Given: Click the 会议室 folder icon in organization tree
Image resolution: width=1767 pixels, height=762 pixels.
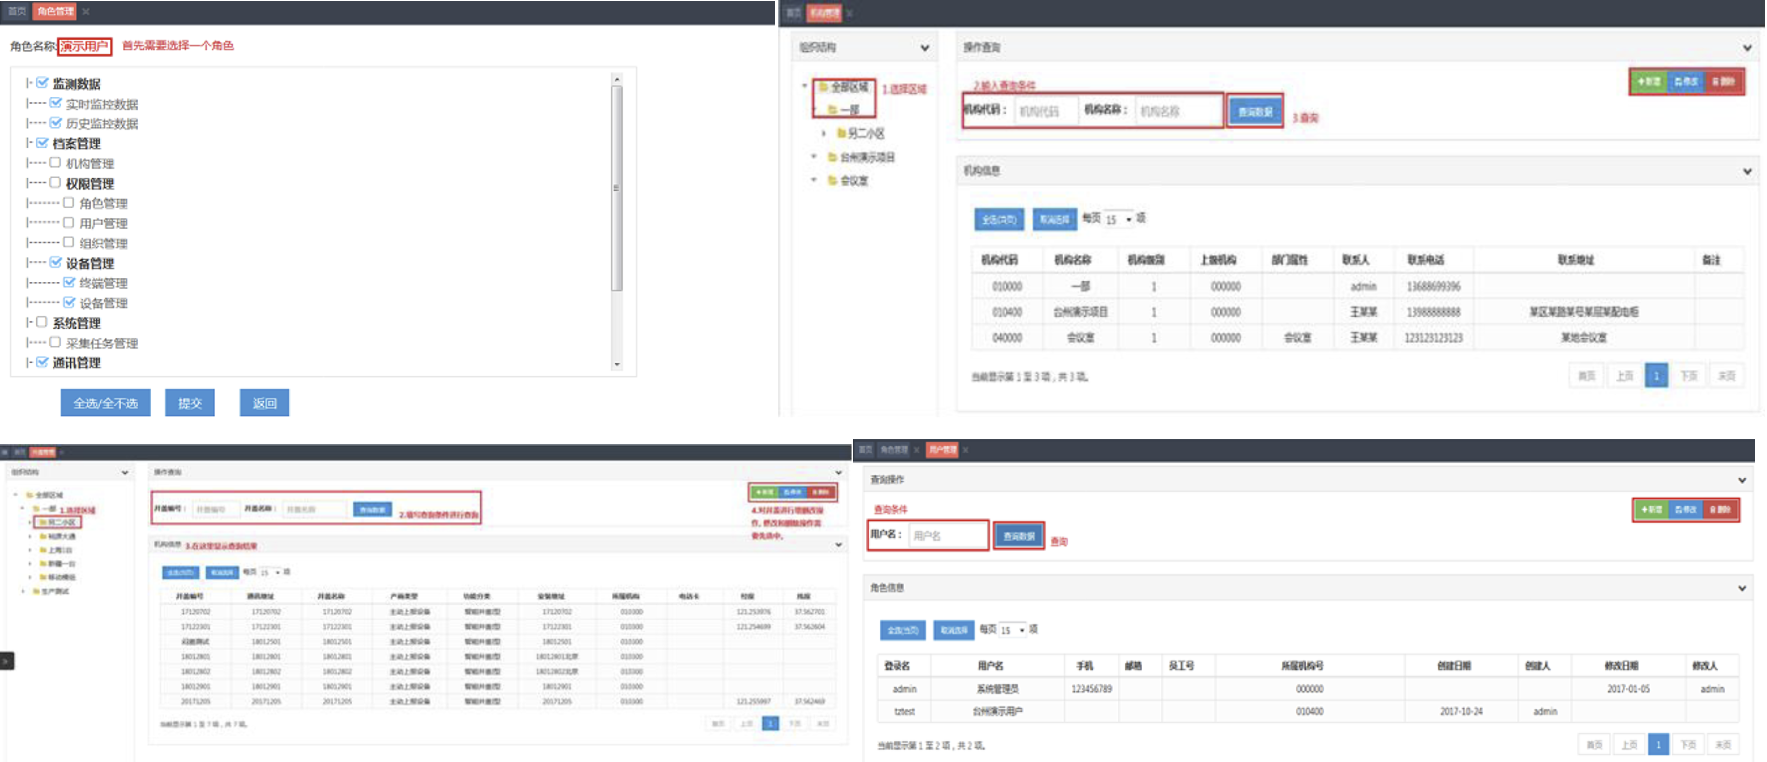Looking at the screenshot, I should pyautogui.click(x=832, y=181).
